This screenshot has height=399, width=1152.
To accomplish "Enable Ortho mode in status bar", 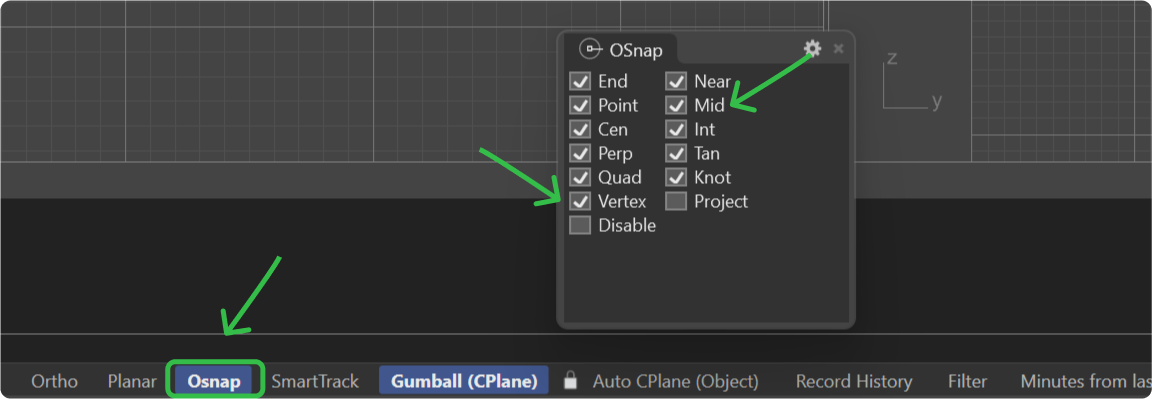I will 54,381.
